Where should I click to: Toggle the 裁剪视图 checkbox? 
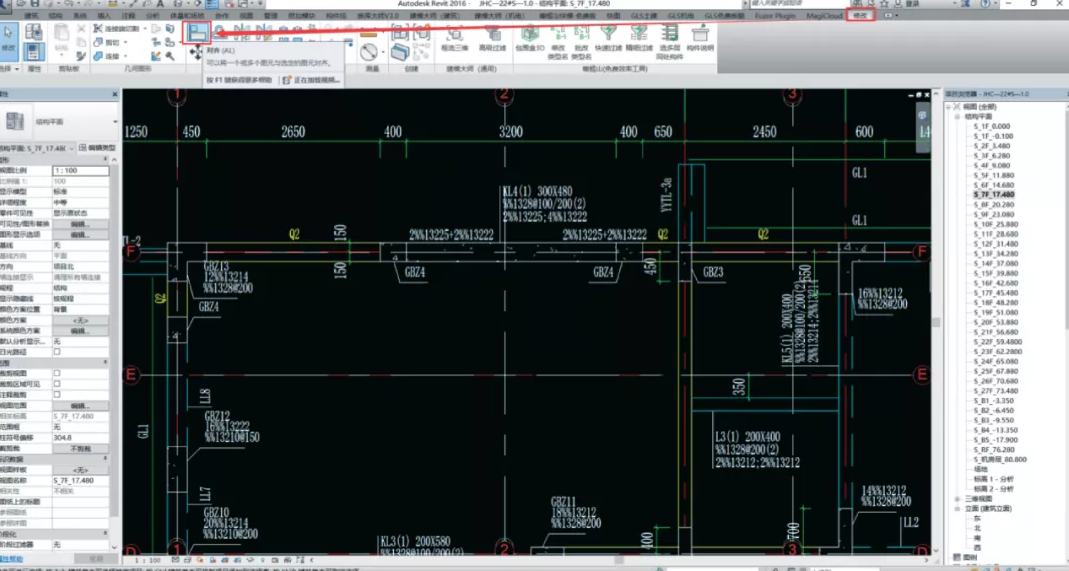[57, 373]
